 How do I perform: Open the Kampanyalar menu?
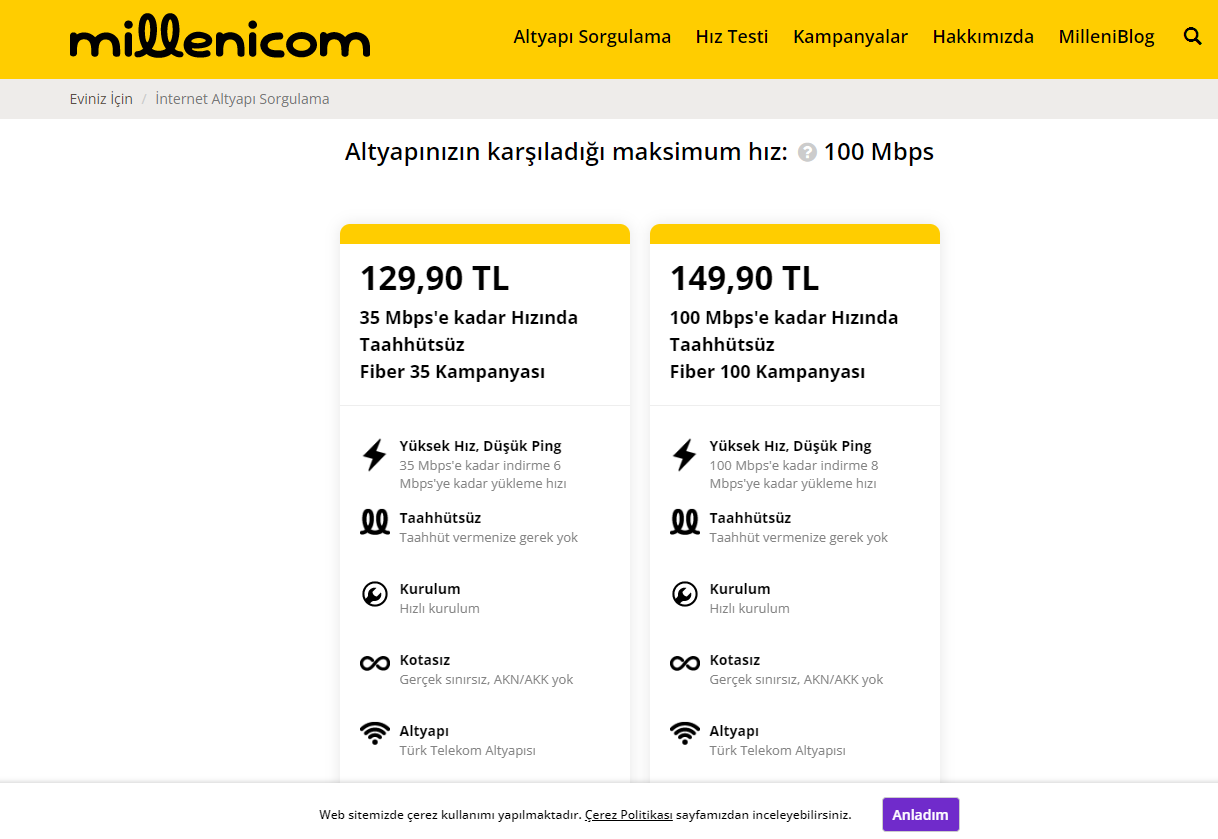(x=850, y=37)
